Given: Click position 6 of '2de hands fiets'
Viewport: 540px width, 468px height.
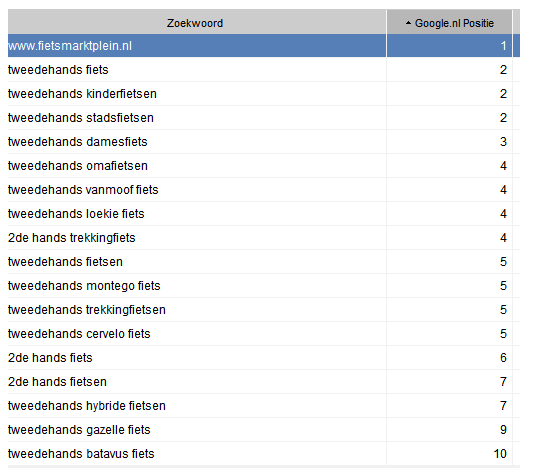Looking at the screenshot, I should pyautogui.click(x=503, y=358).
